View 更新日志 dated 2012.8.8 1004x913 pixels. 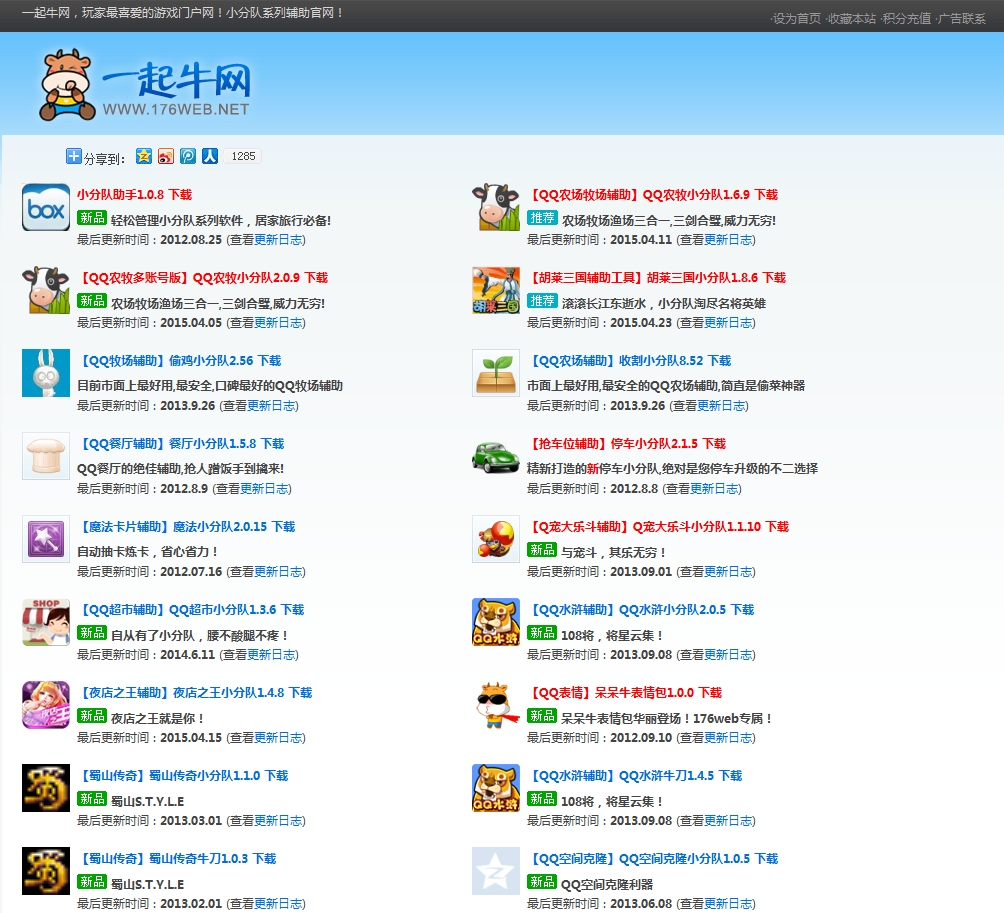(714, 489)
